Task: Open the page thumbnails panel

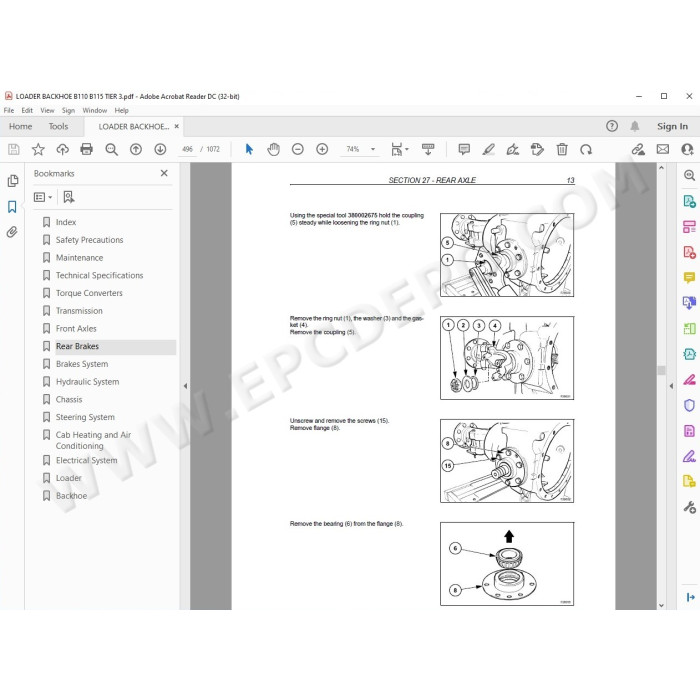Action: 12,180
